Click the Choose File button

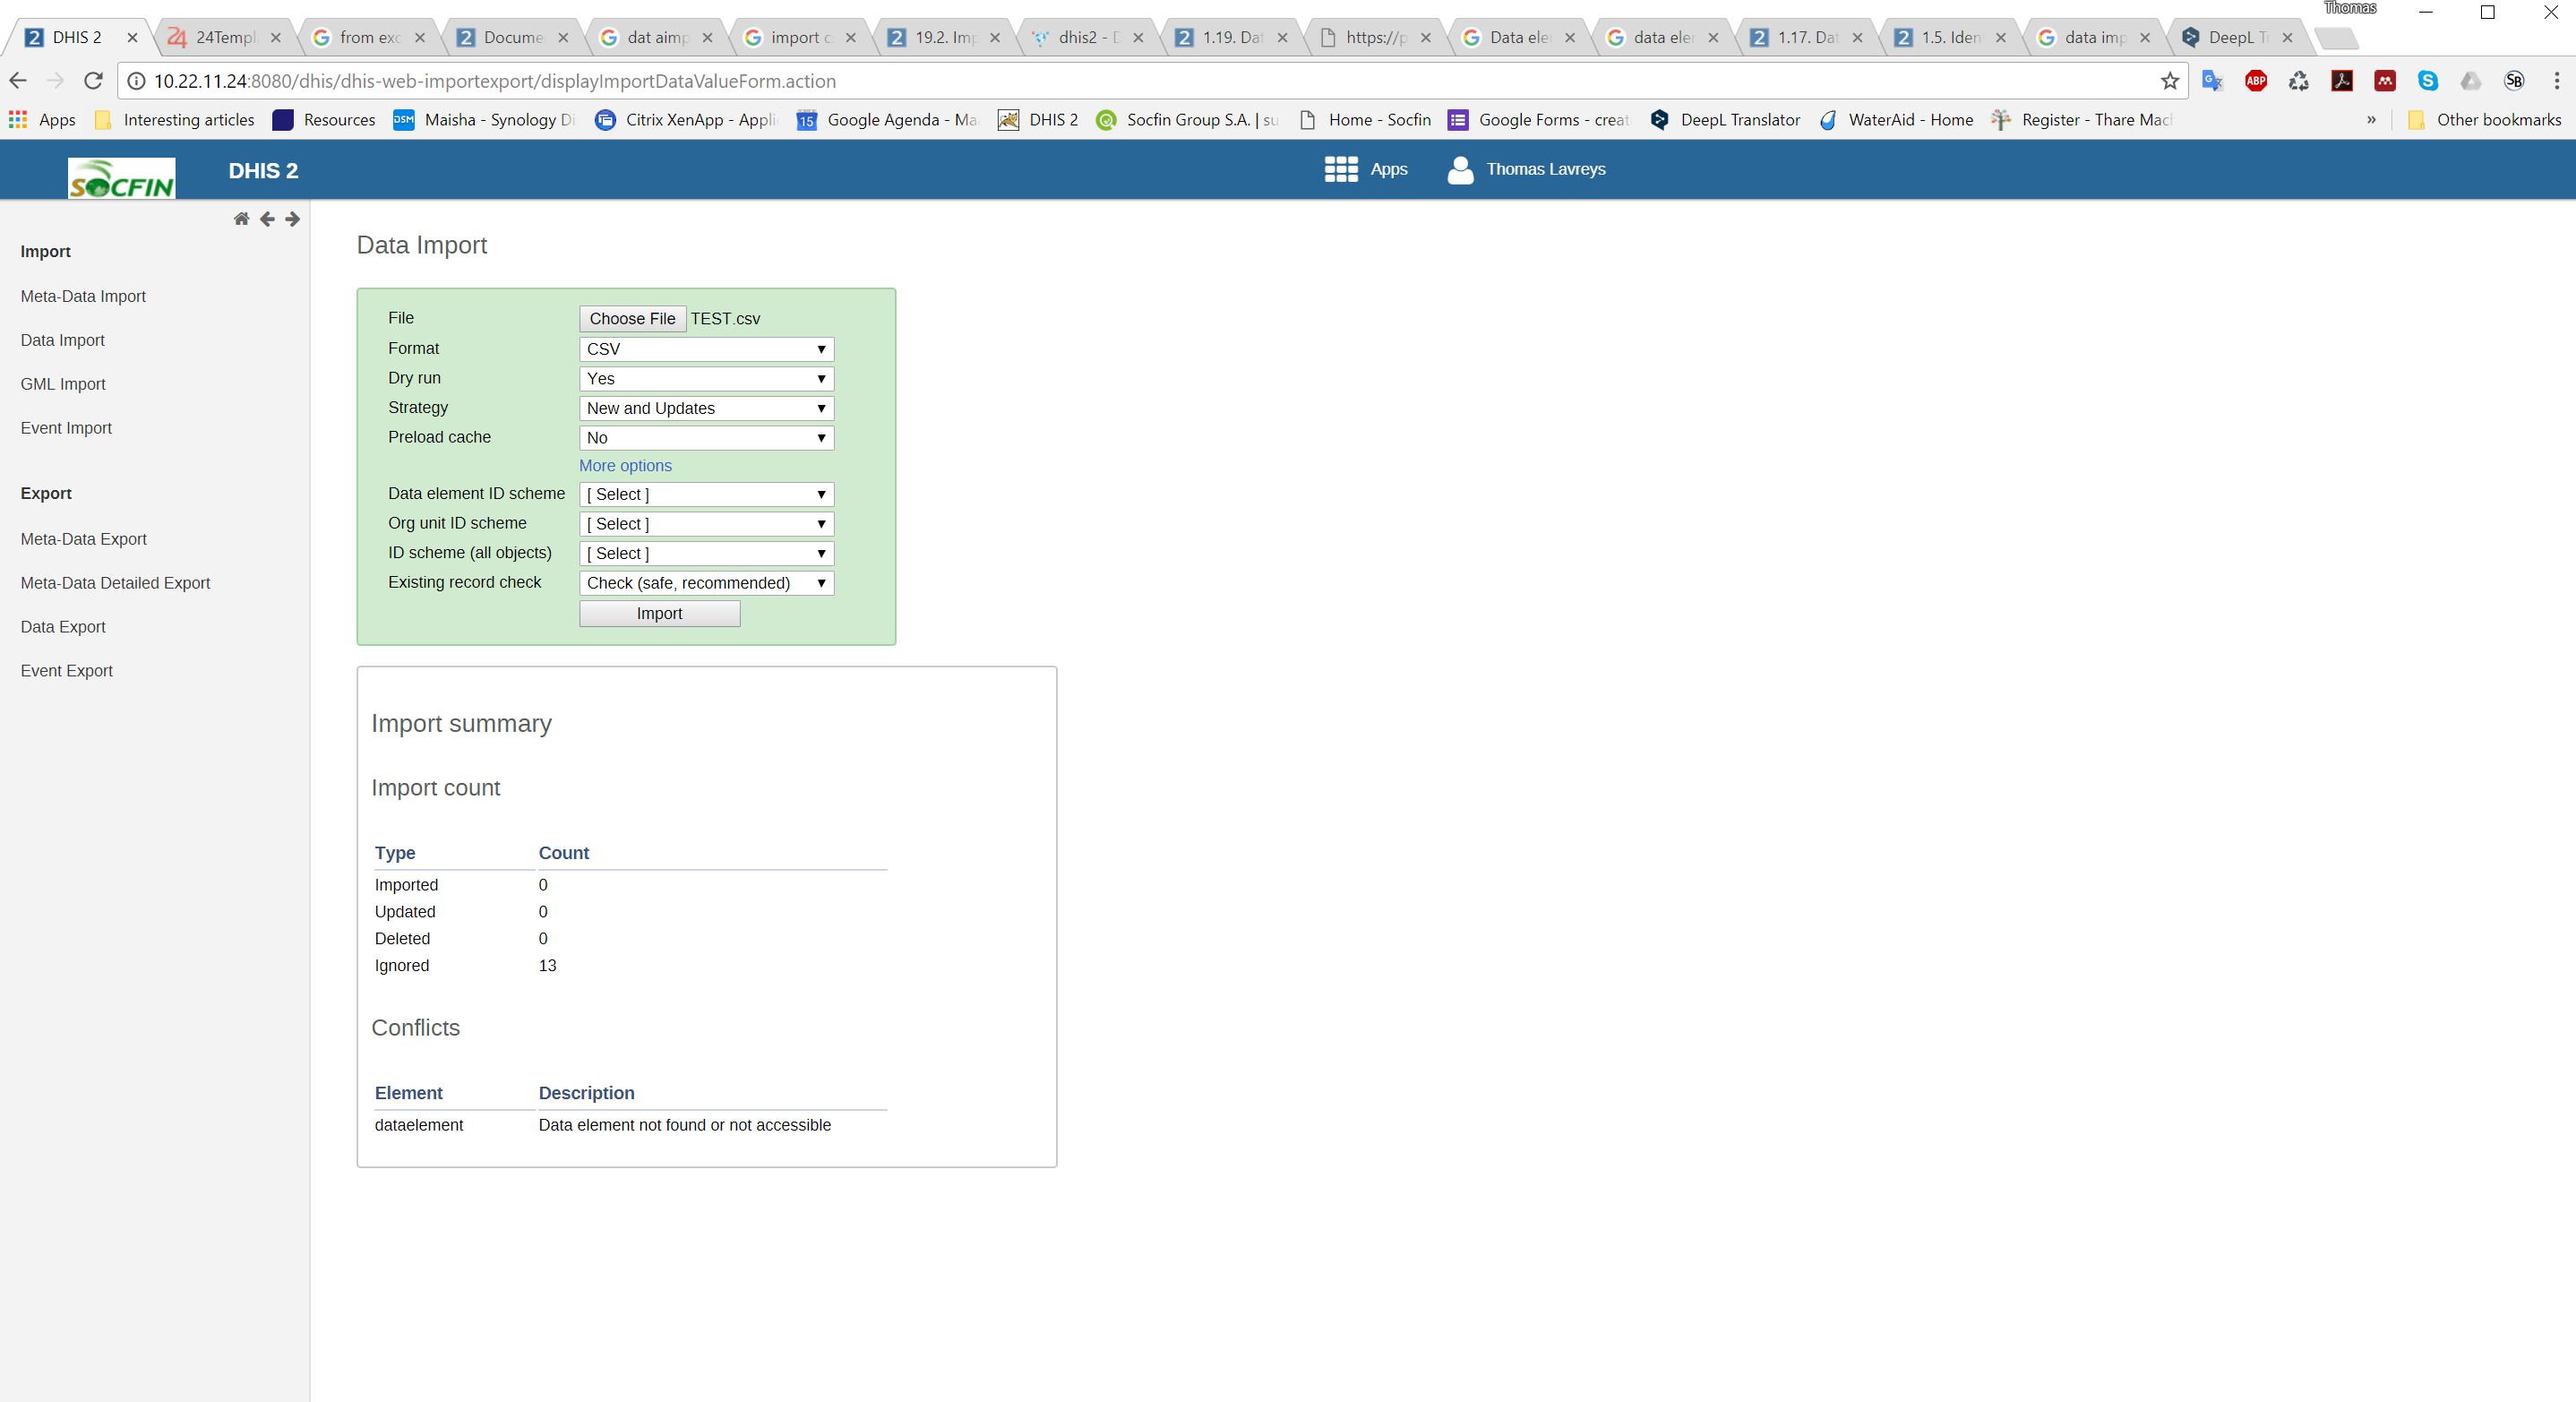[632, 319]
